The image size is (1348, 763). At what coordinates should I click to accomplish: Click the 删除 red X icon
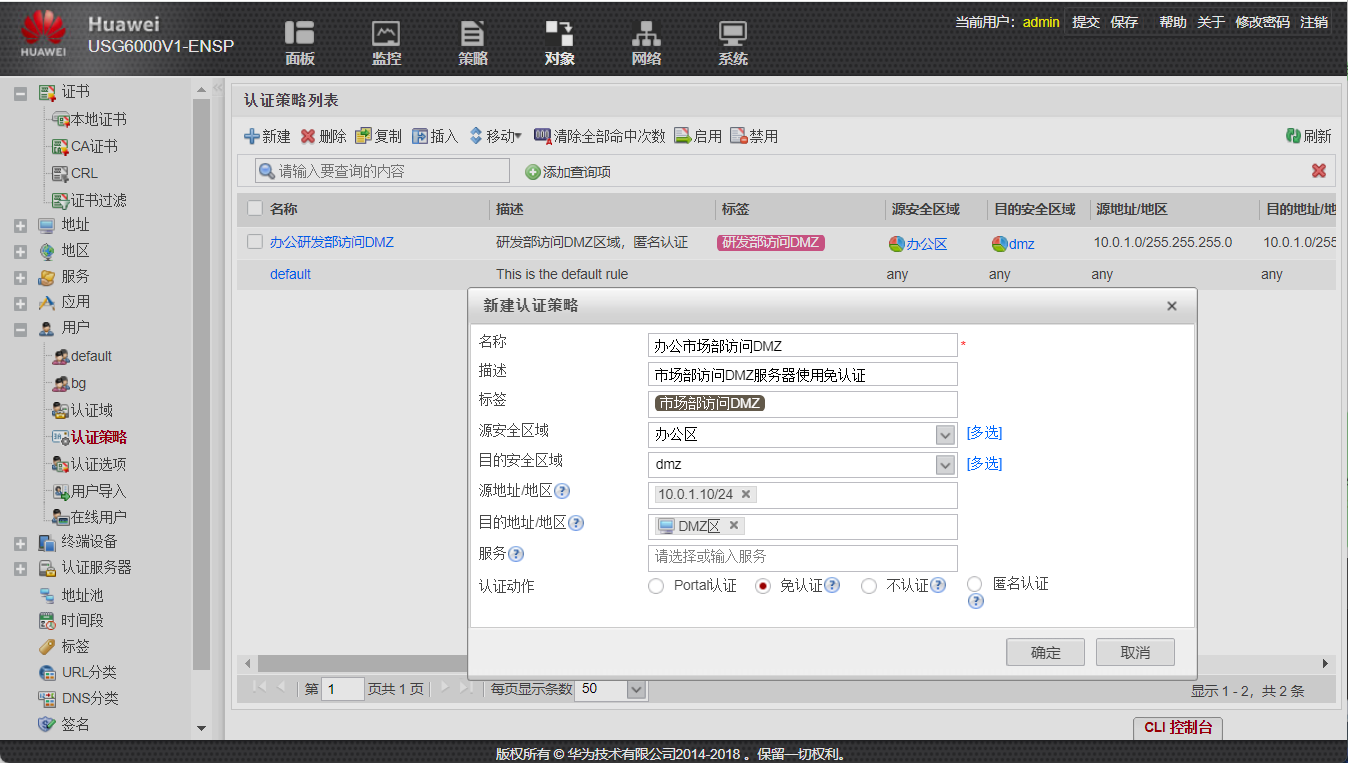[x=308, y=136]
